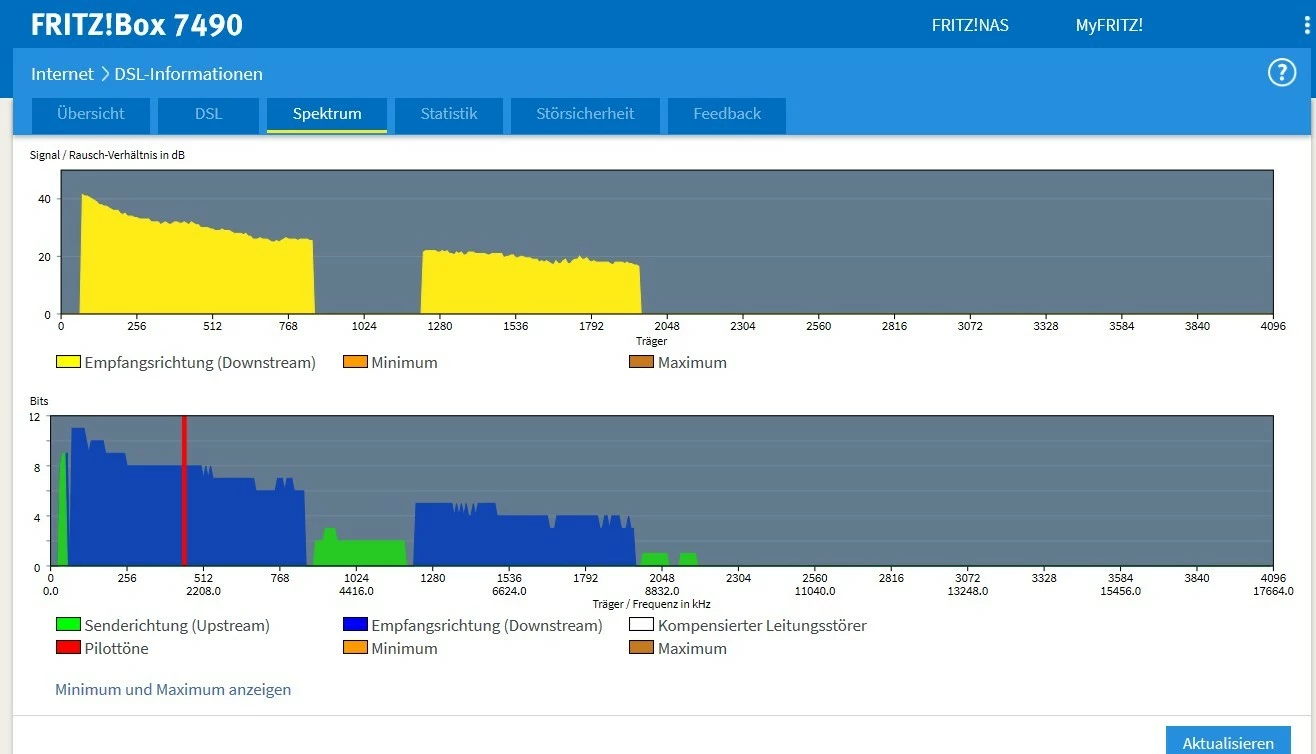Open the three-dot menu in header
The width and height of the screenshot is (1316, 754).
[1307, 25]
